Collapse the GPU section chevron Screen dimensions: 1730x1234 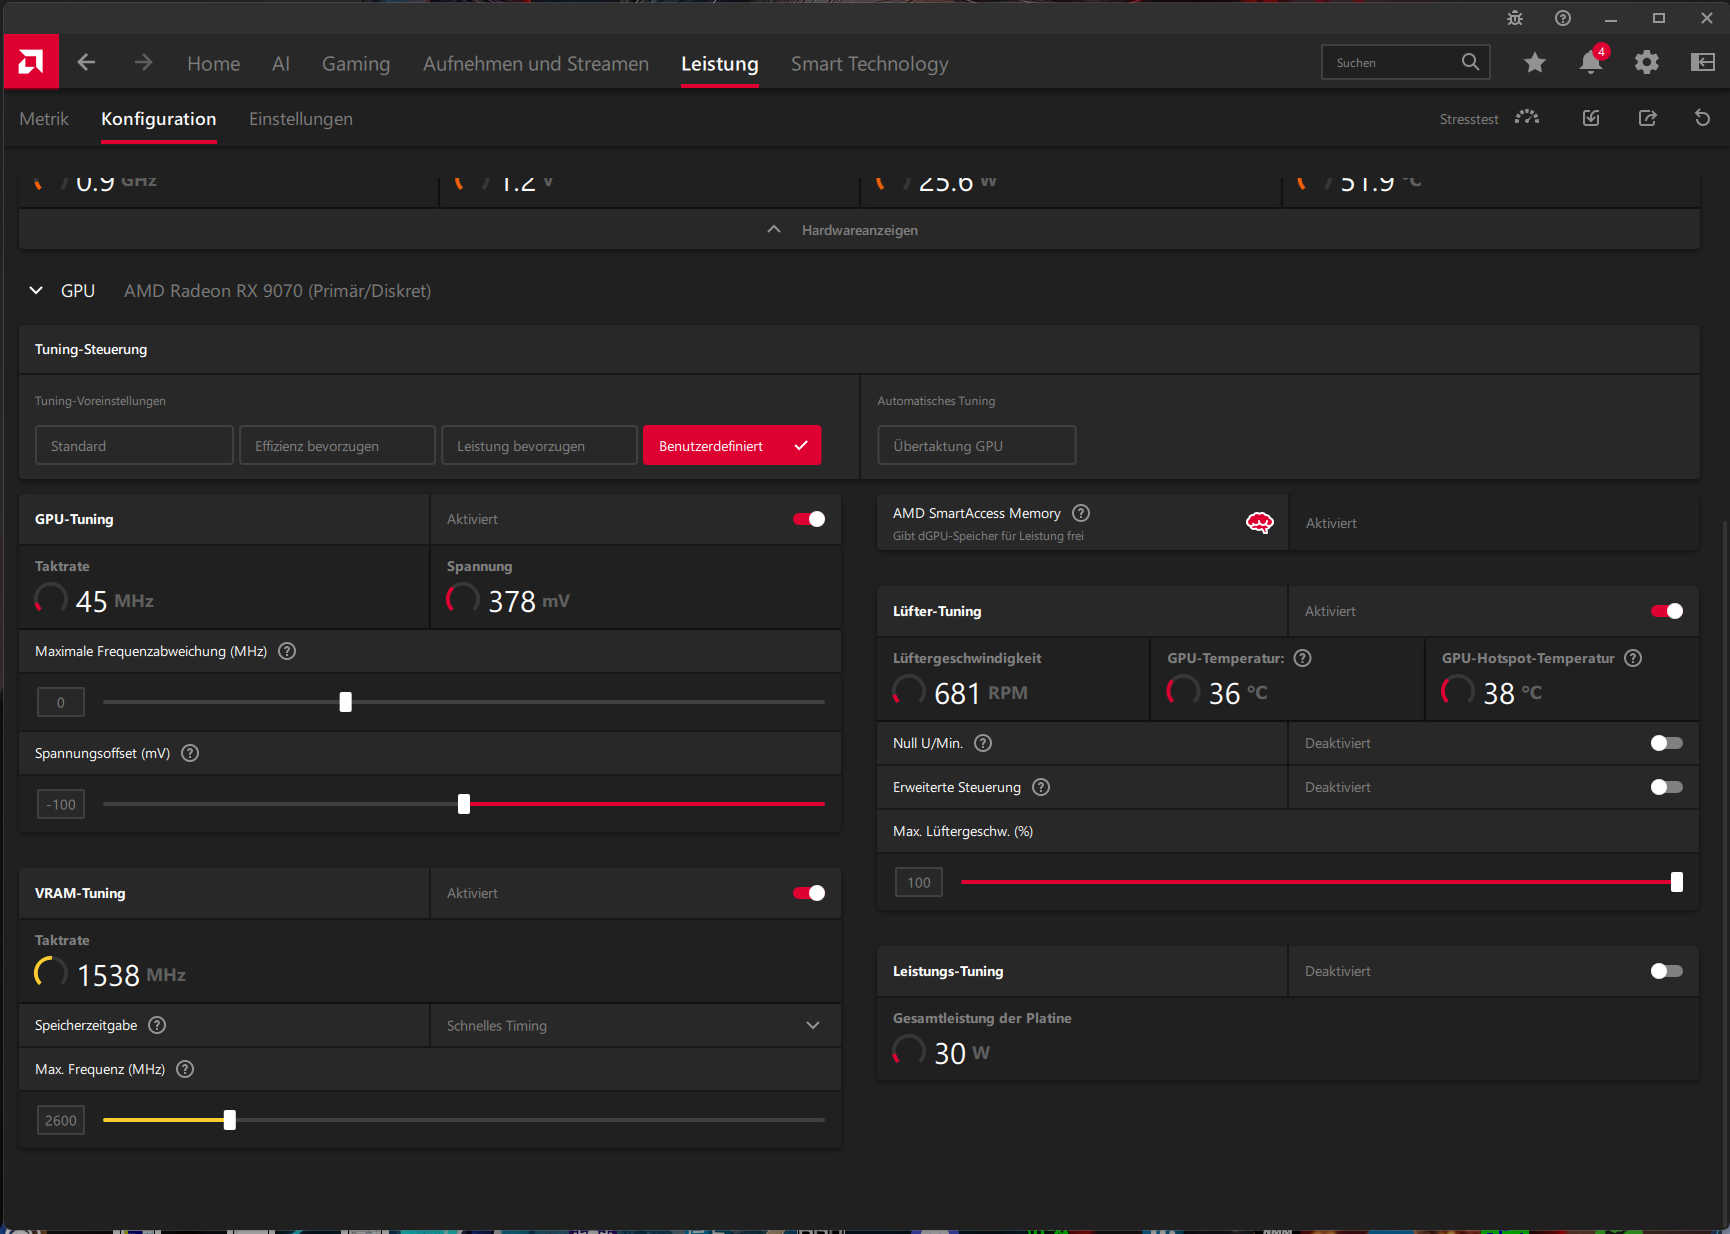(36, 290)
